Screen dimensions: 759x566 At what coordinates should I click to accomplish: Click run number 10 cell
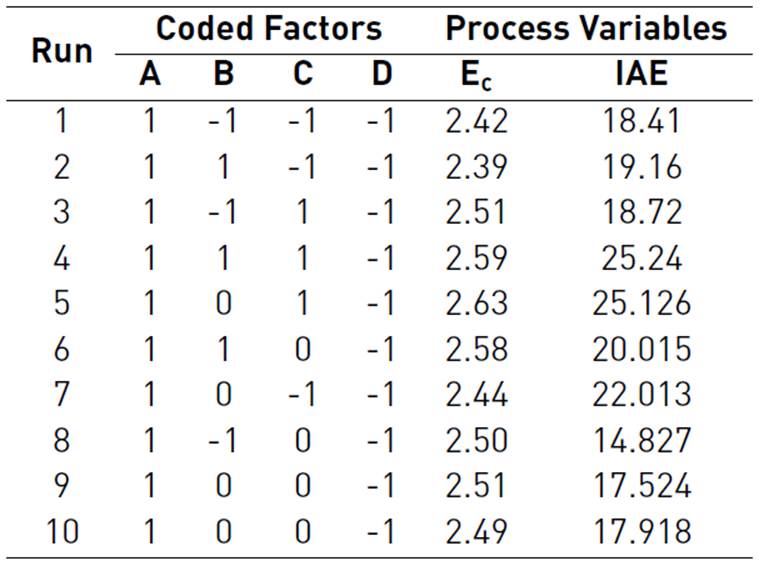(x=62, y=531)
